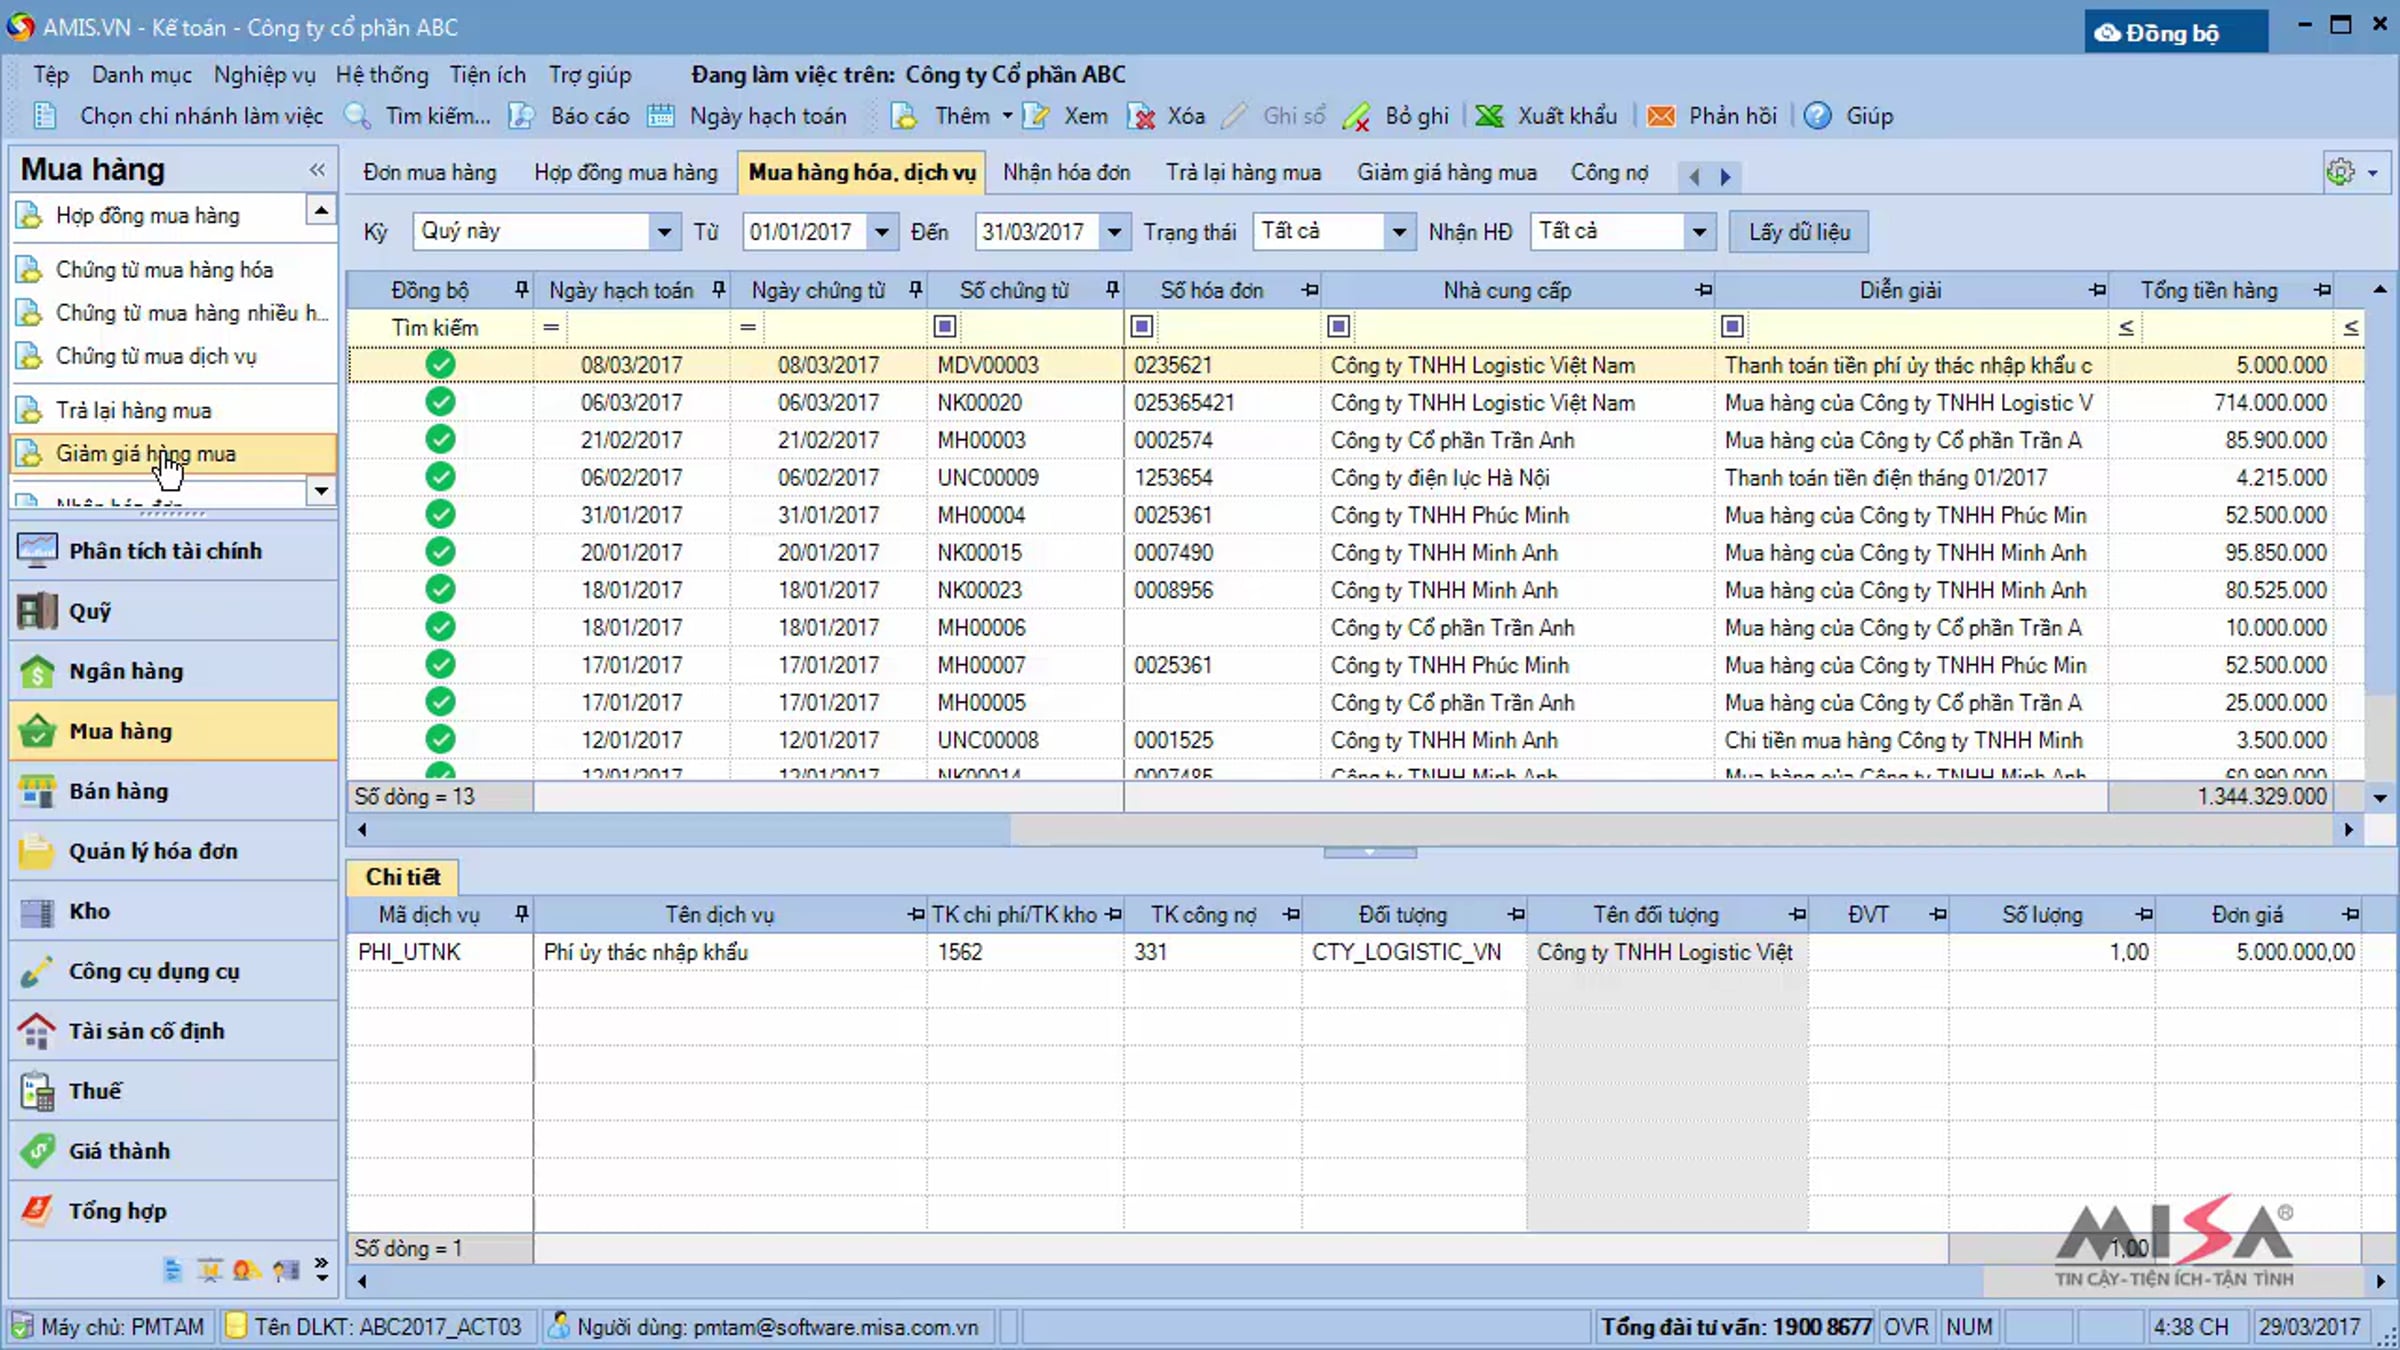This screenshot has width=2400, height=1350.
Task: Open the Giá thành module
Action: (174, 1151)
